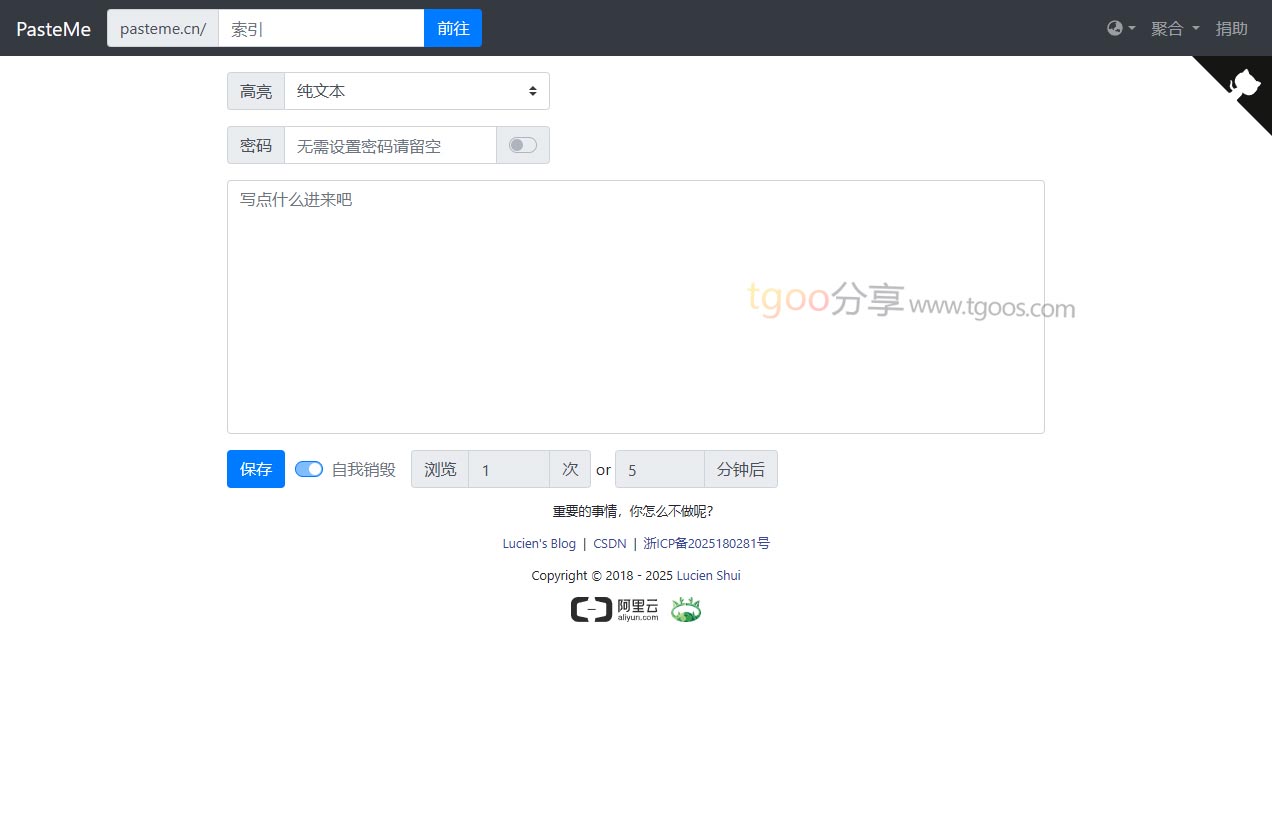Visit the CSDN footer link

610,544
